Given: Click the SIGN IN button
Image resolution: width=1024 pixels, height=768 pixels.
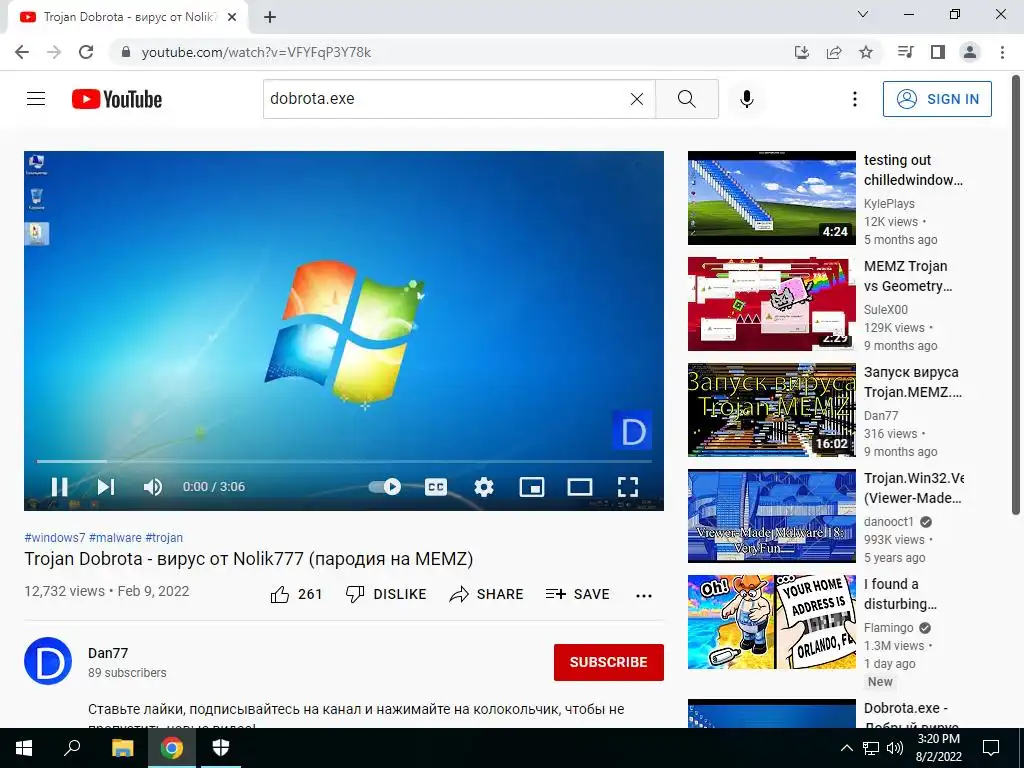Looking at the screenshot, I should [937, 99].
